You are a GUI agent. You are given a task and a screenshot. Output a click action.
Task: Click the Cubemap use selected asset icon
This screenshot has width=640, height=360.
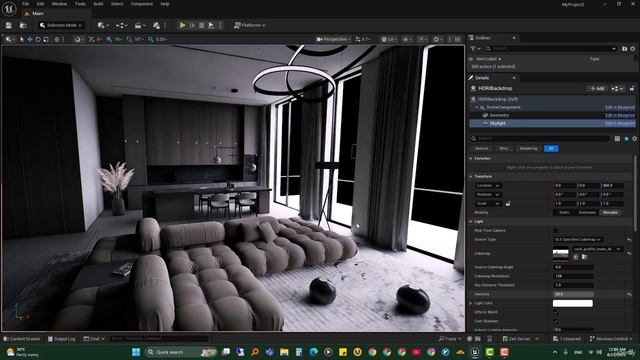pos(576,257)
